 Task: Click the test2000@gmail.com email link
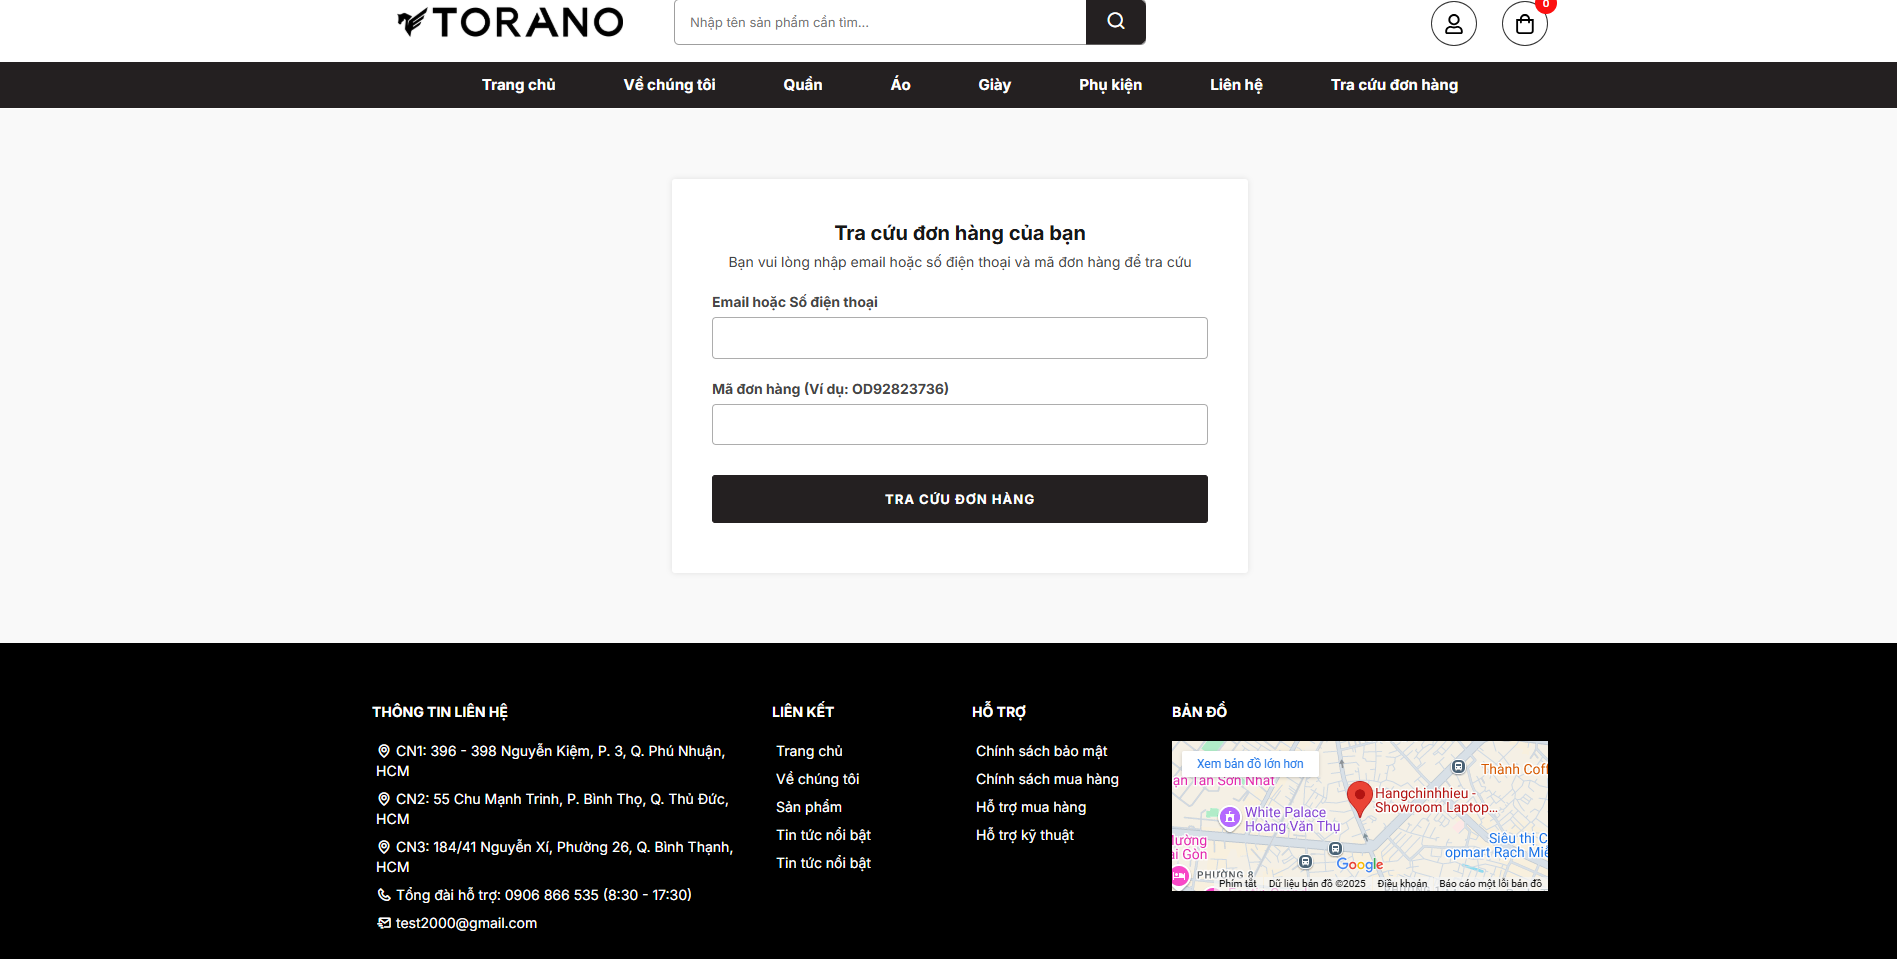click(x=466, y=923)
